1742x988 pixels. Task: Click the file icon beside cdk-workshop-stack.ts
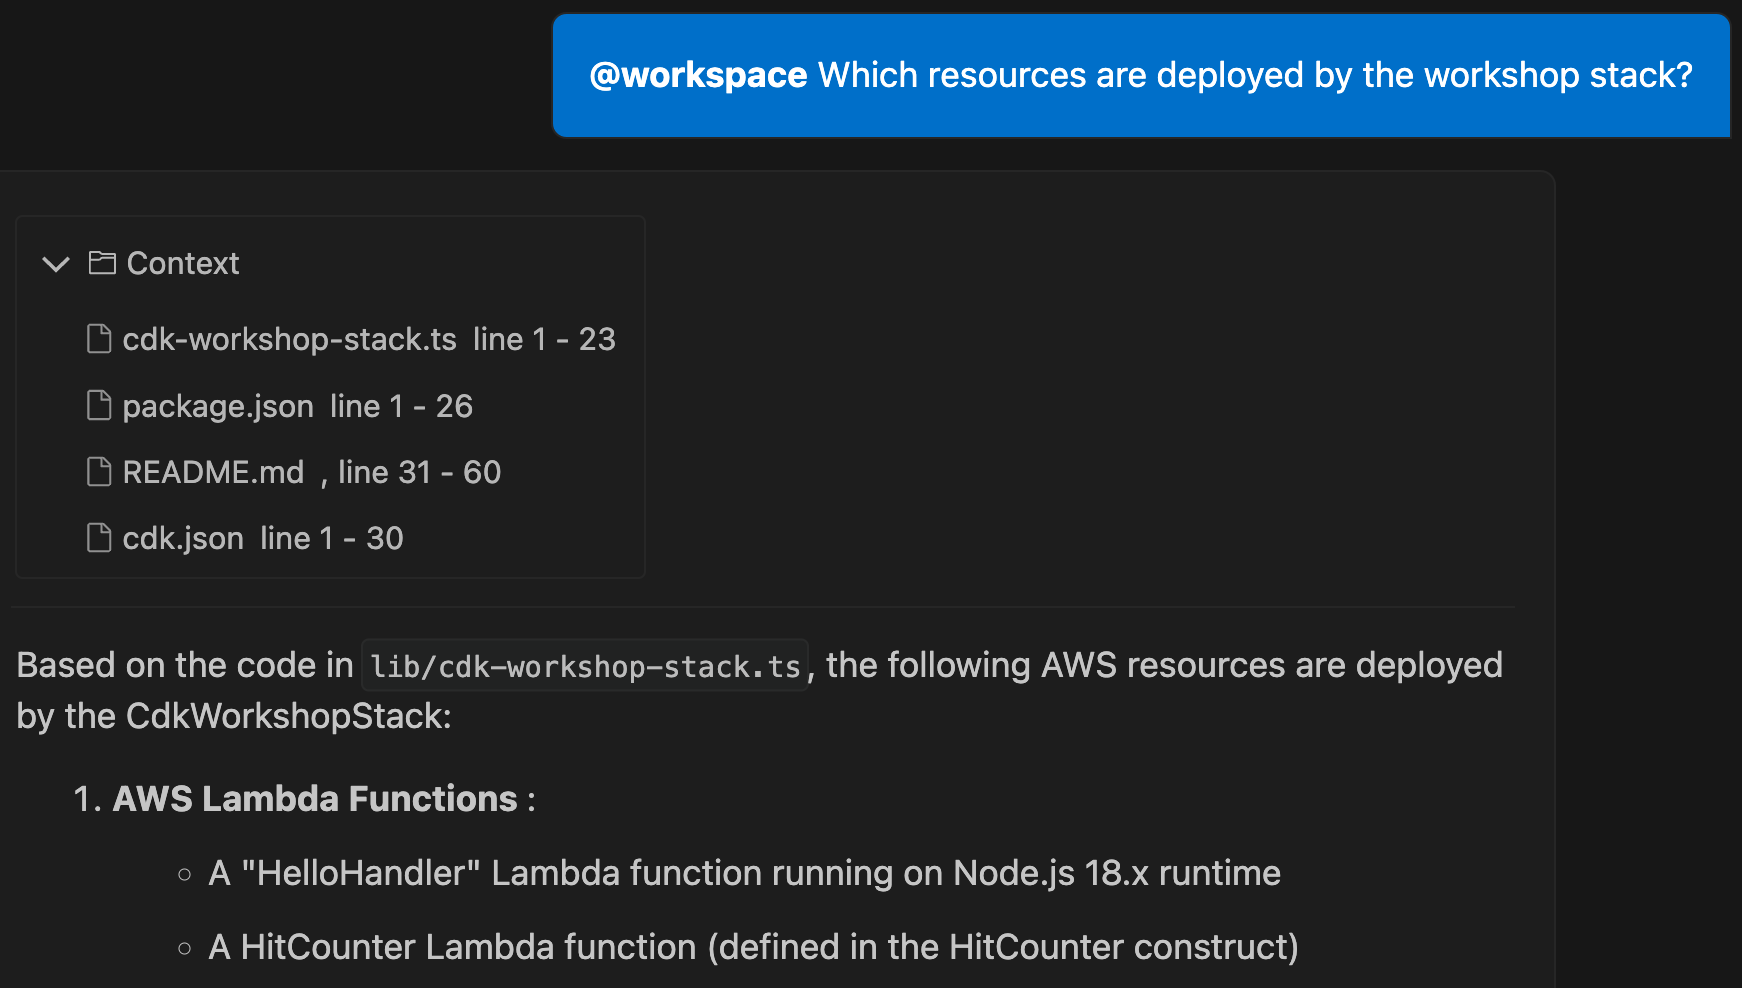(99, 338)
